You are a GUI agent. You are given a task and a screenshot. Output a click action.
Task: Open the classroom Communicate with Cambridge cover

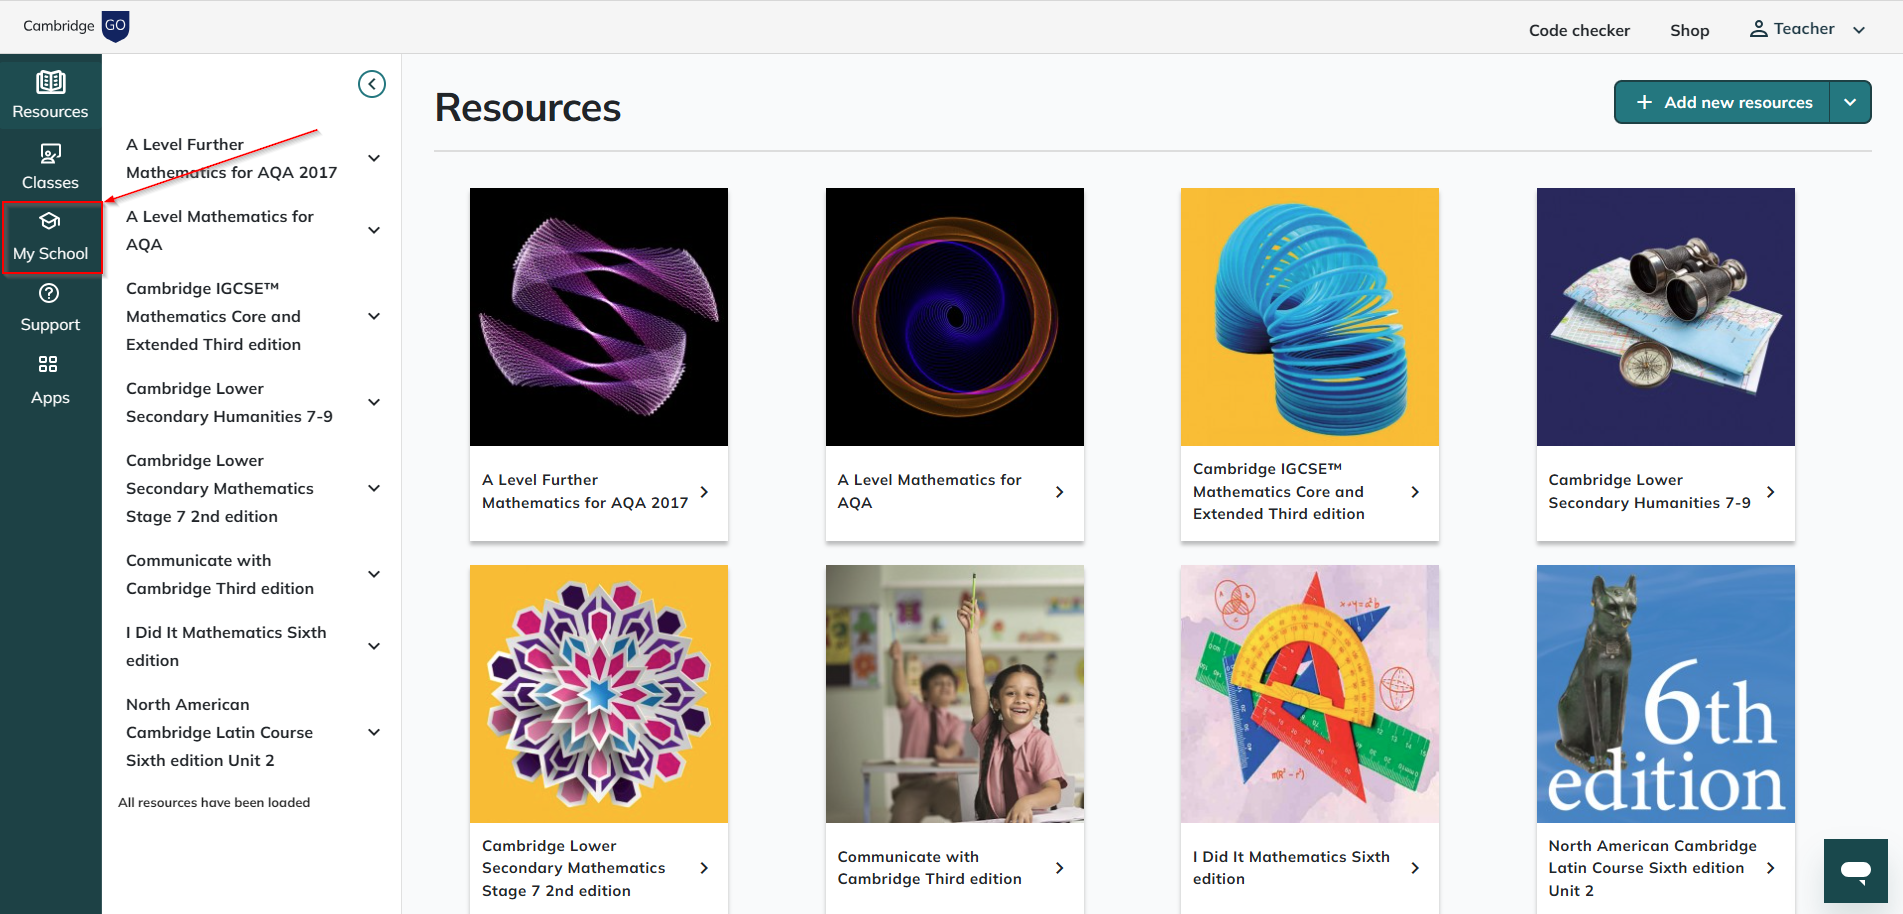(955, 694)
